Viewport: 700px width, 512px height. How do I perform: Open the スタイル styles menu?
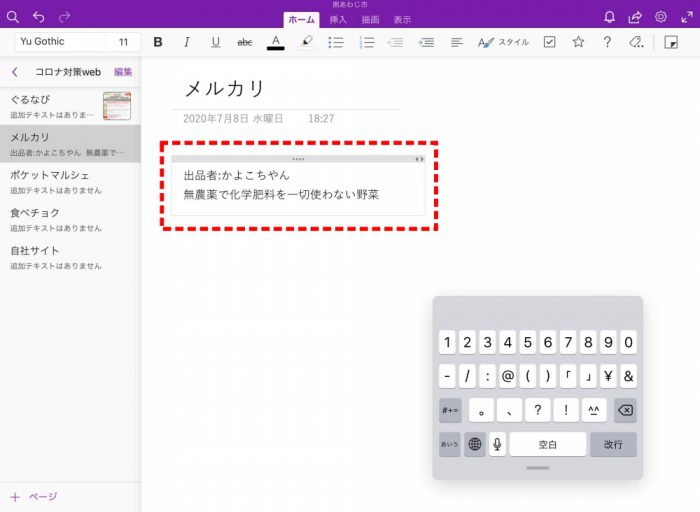[503, 42]
